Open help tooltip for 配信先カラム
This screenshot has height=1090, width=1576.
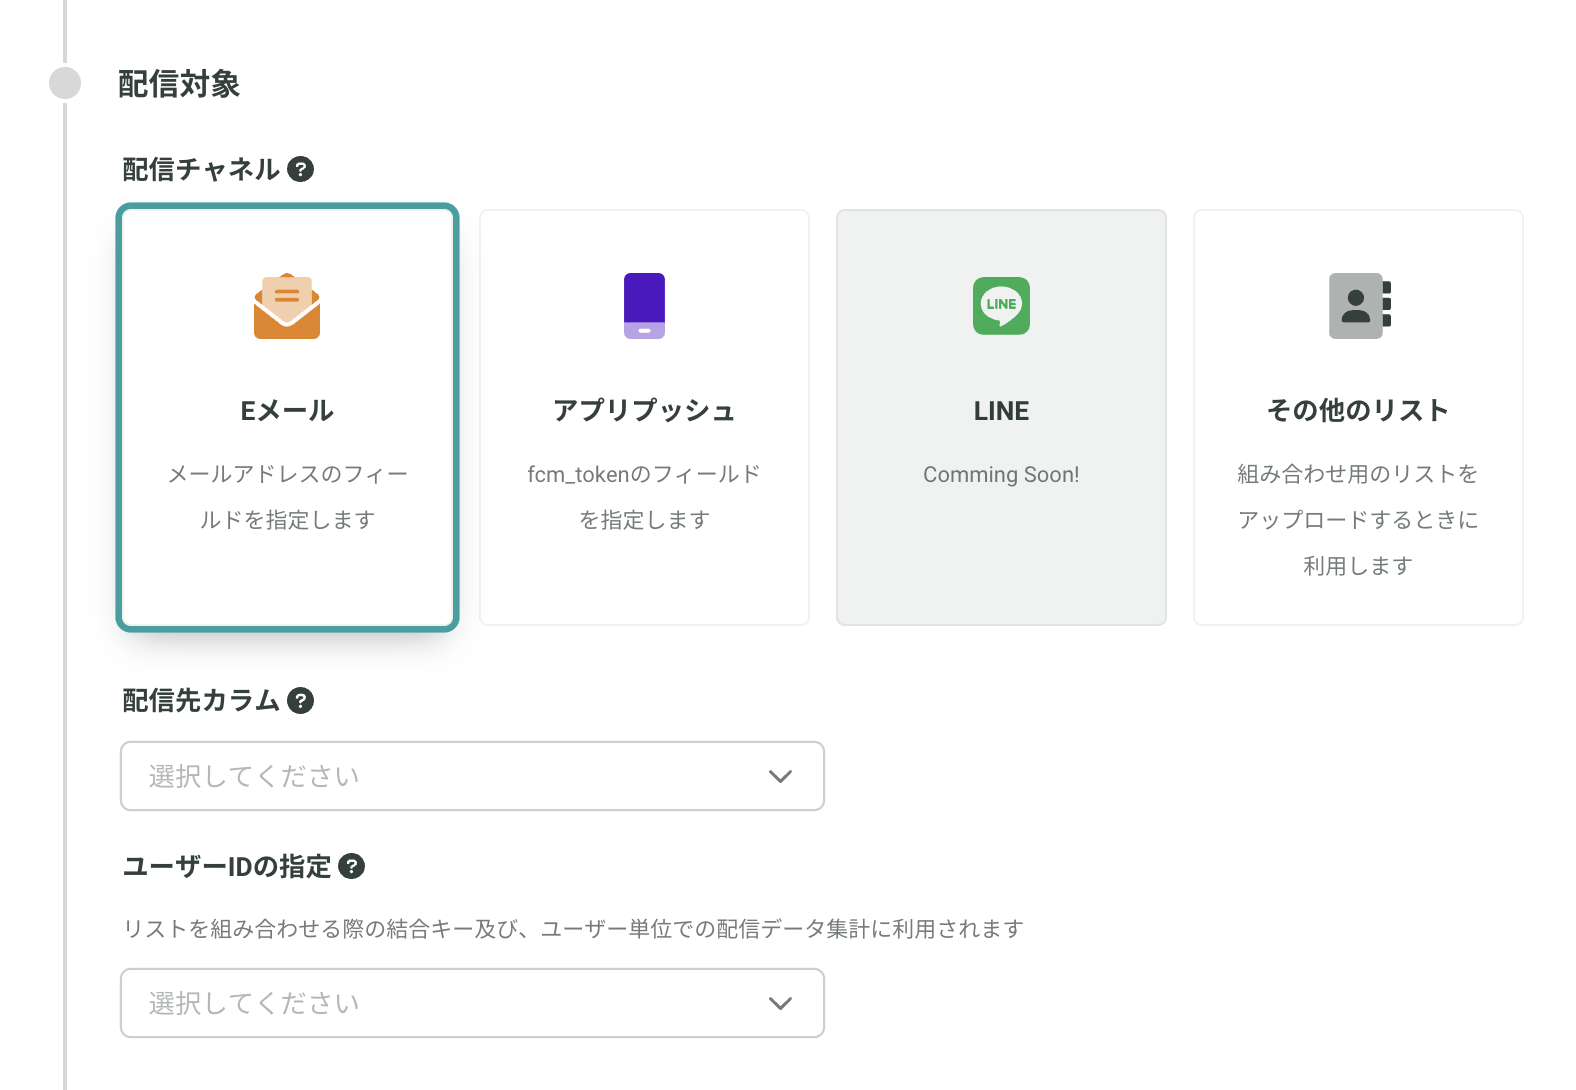tap(300, 700)
